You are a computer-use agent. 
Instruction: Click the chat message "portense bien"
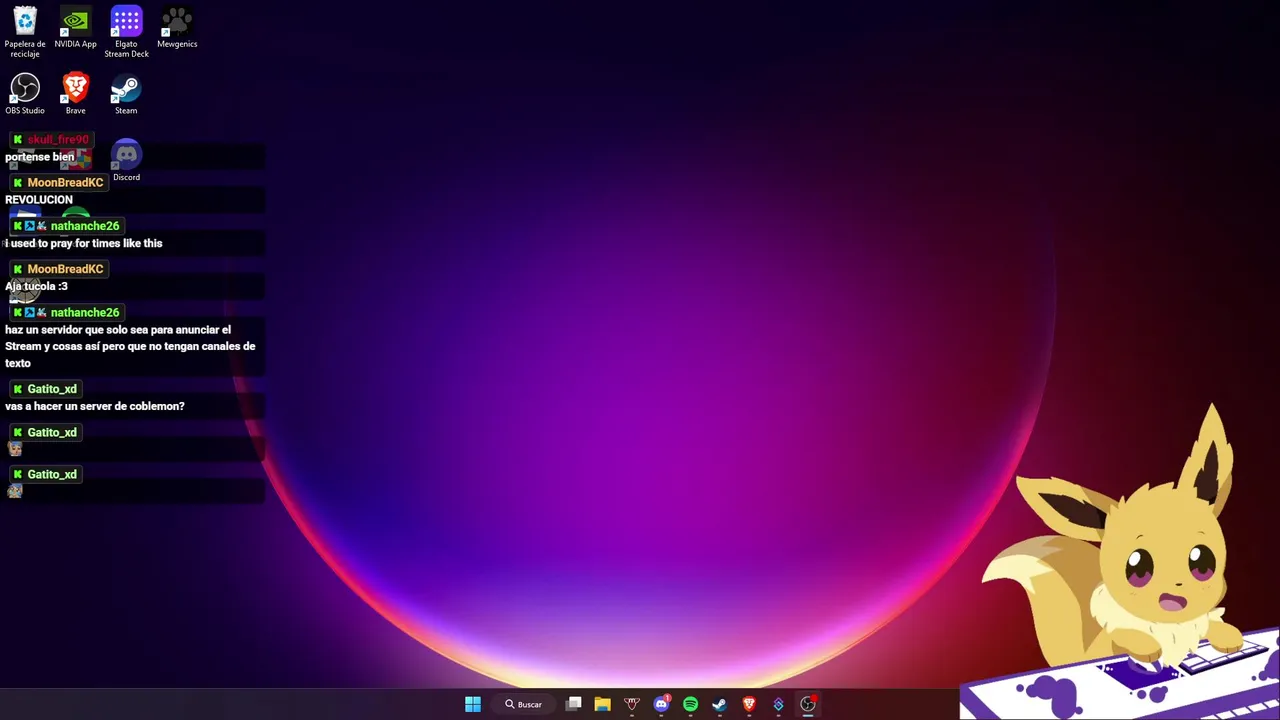[x=40, y=157]
